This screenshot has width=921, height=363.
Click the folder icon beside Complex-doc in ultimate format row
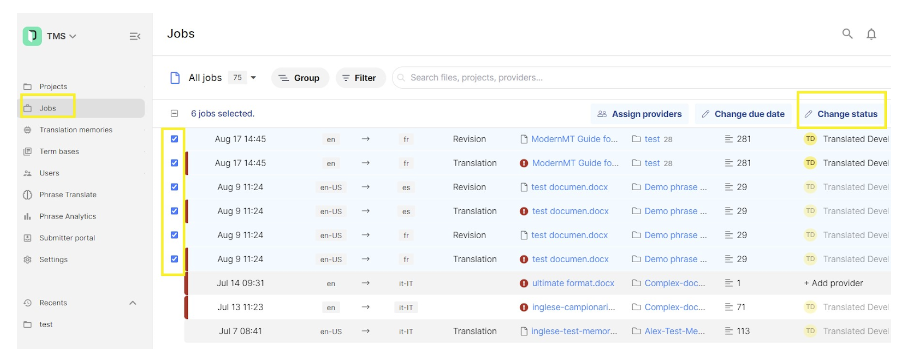[x=636, y=283]
